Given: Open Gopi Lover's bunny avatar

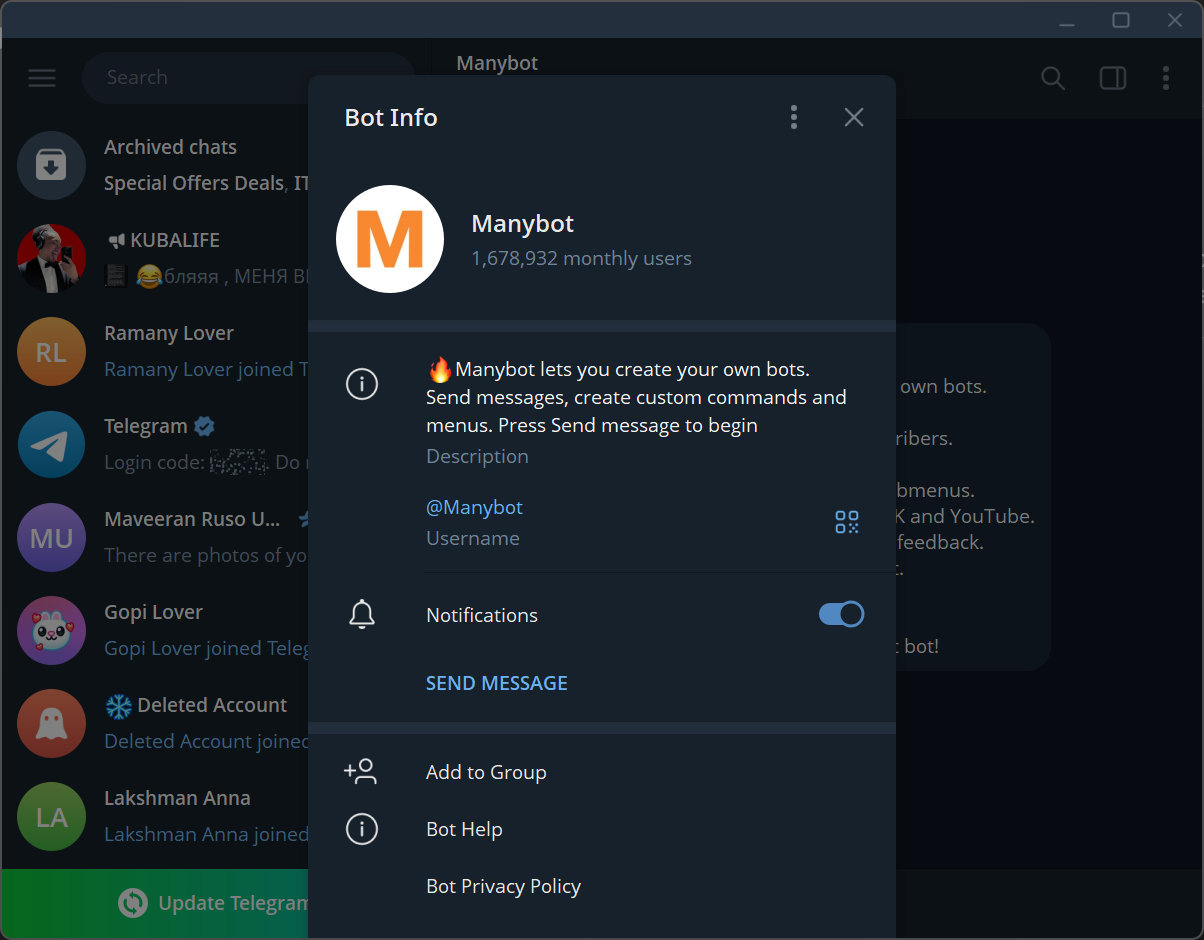Looking at the screenshot, I should [x=51, y=630].
